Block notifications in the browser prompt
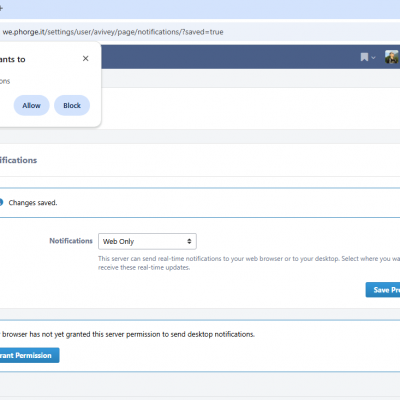Viewport: 400px width, 400px height. point(72,105)
